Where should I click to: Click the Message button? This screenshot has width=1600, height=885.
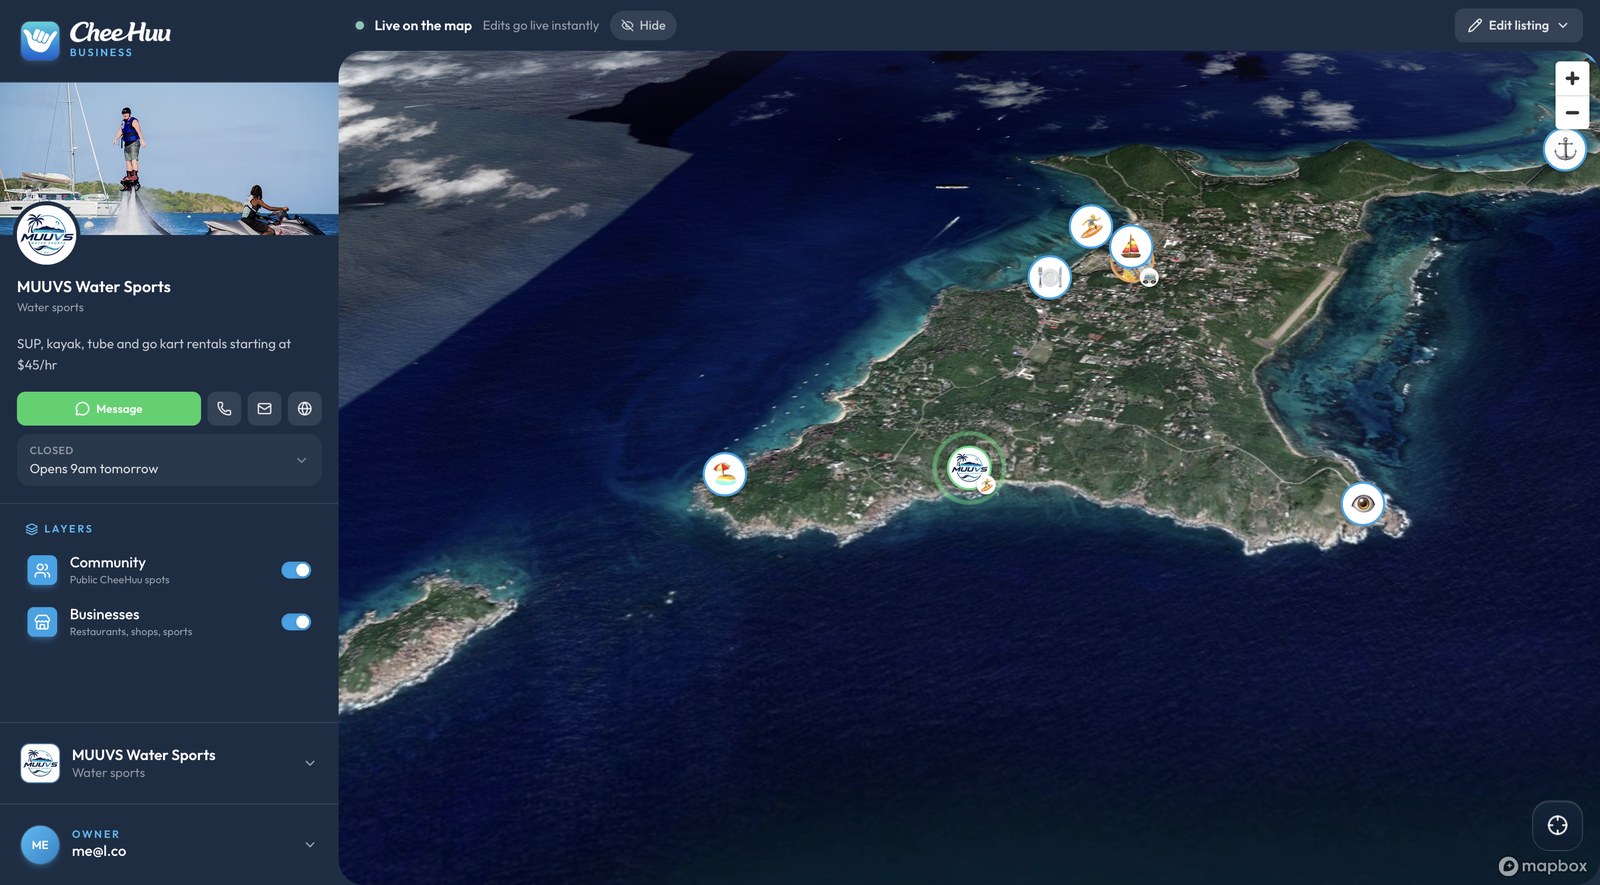[x=109, y=409]
